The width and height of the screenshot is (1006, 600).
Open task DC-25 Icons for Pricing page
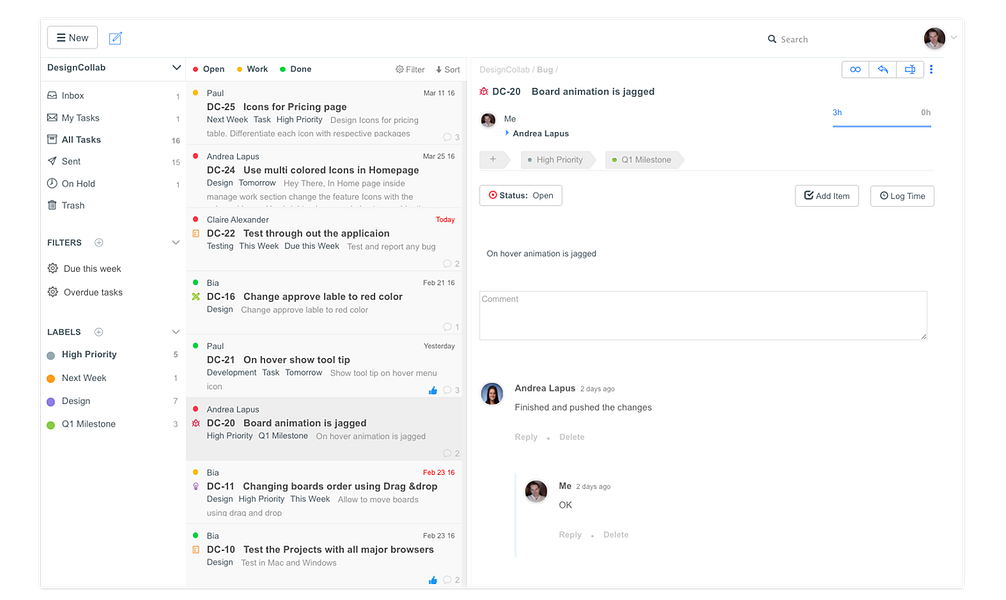pyautogui.click(x=324, y=113)
